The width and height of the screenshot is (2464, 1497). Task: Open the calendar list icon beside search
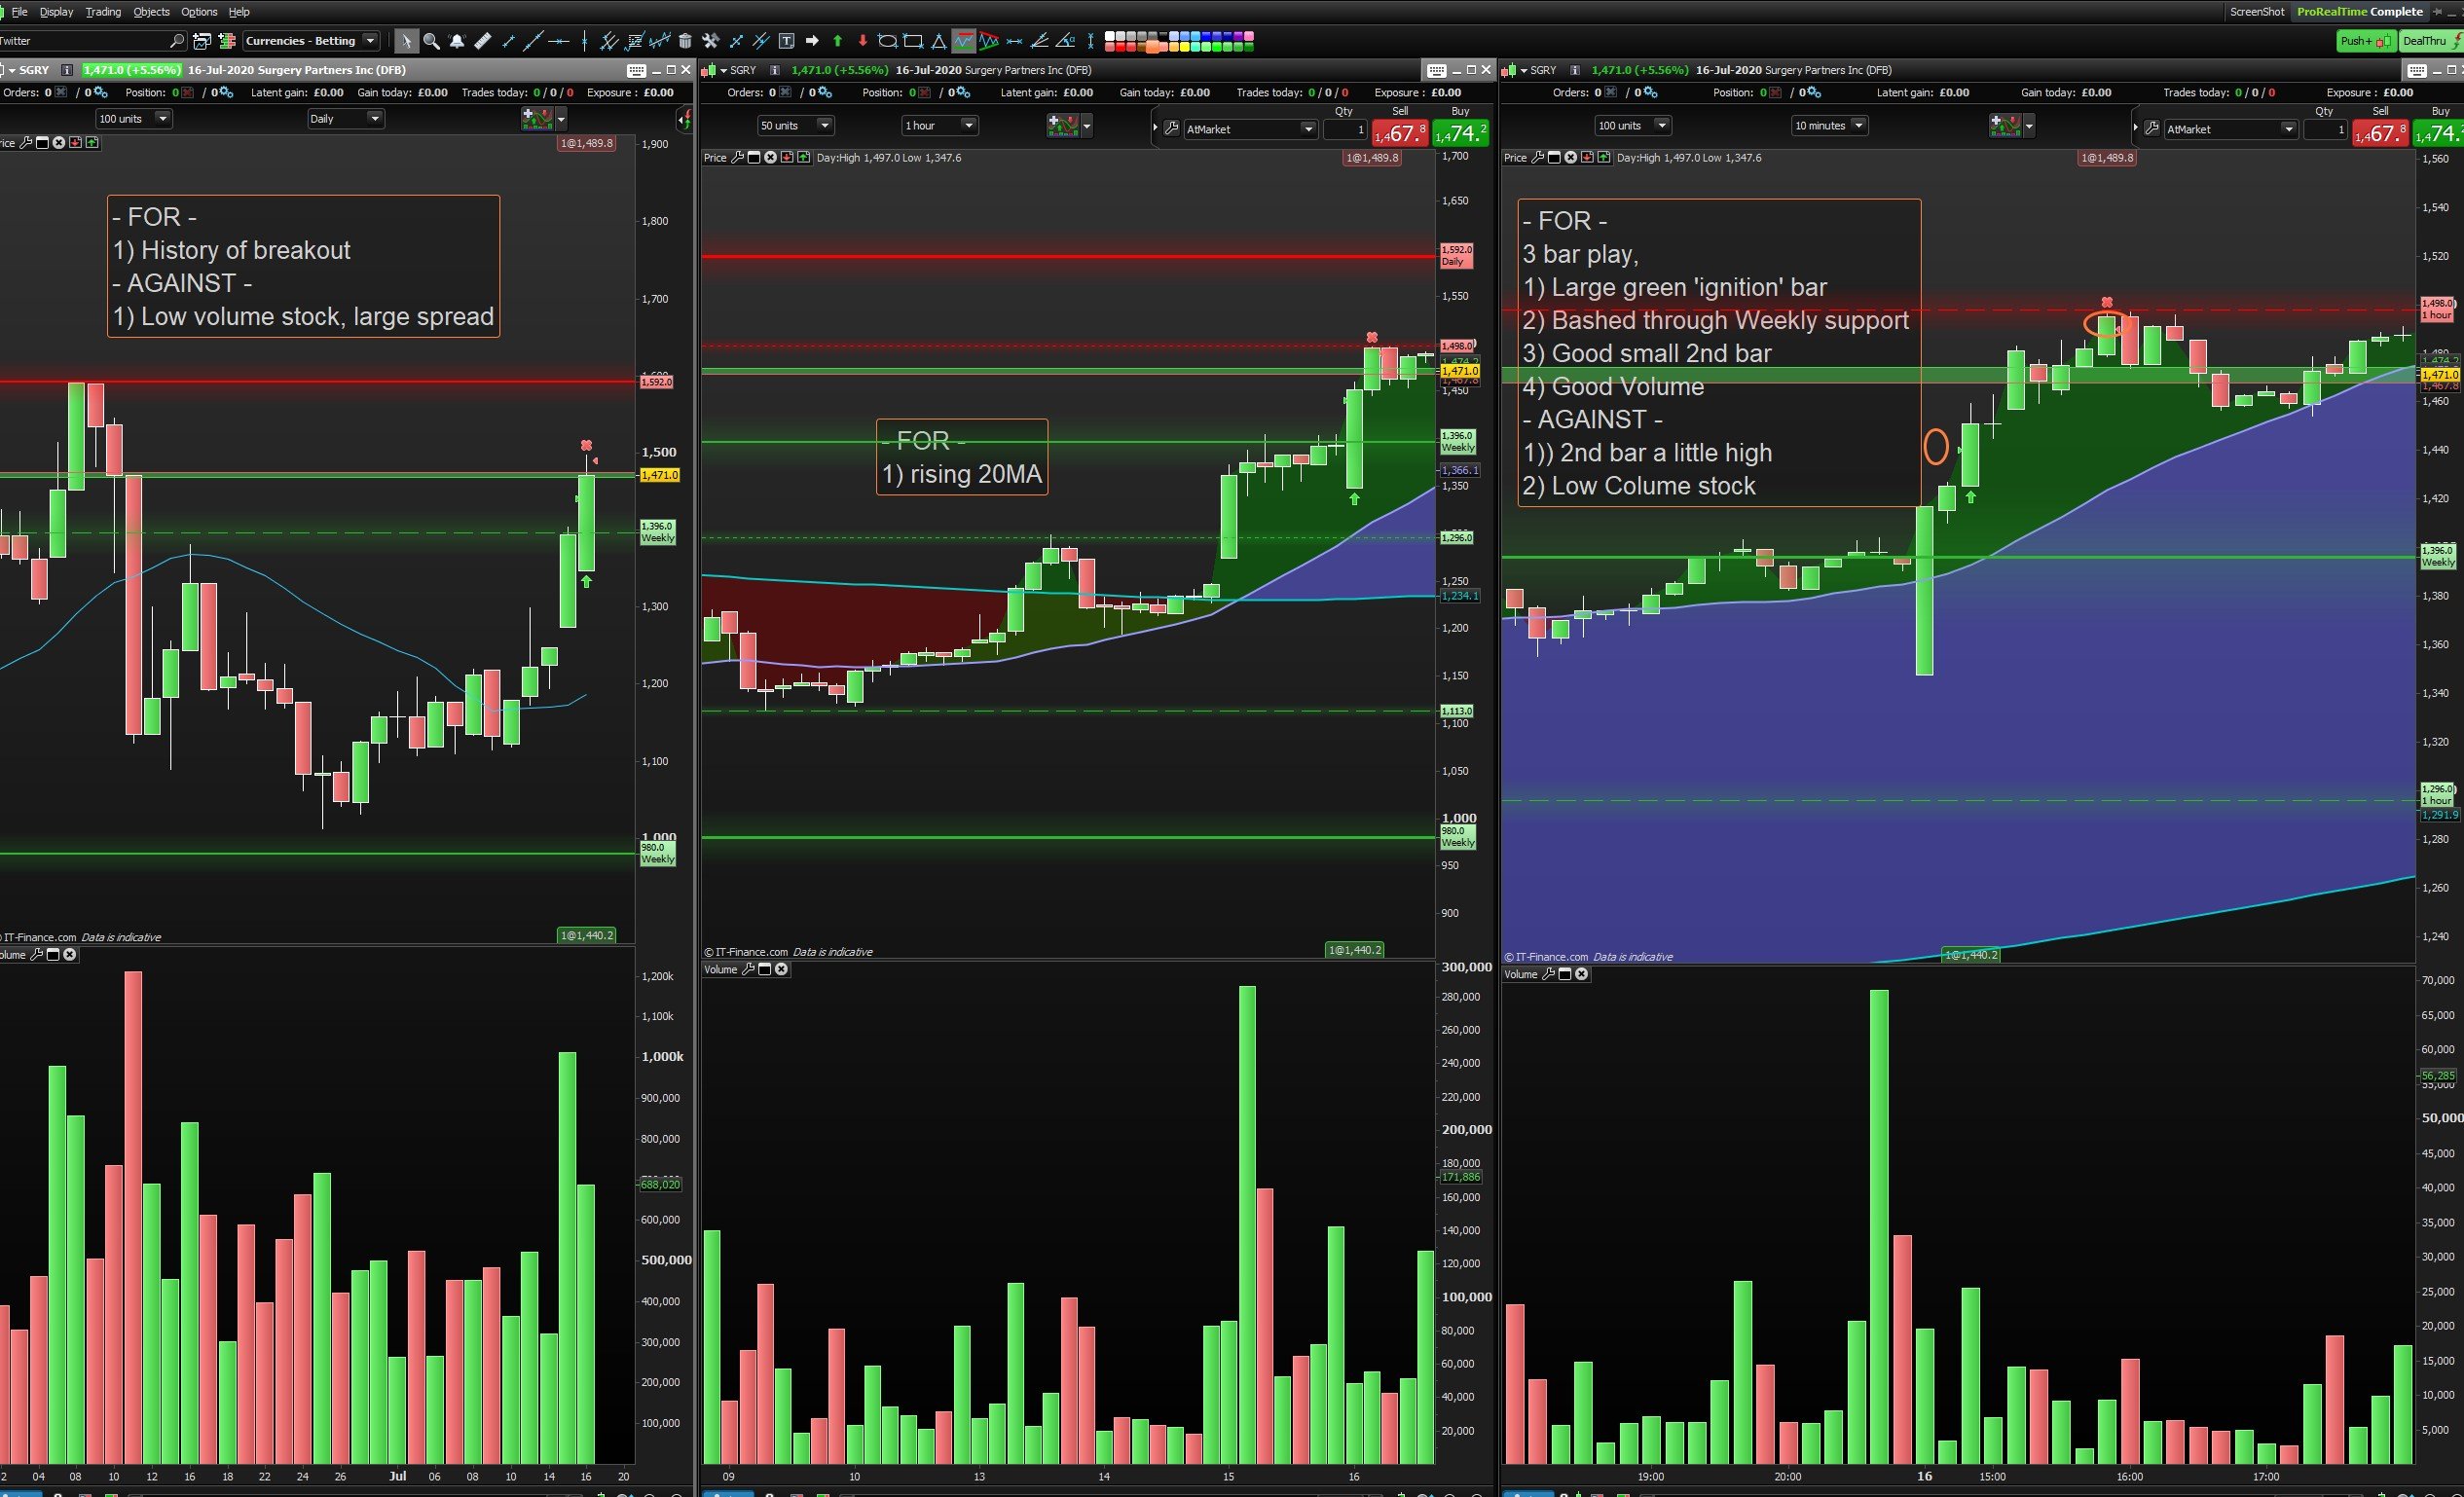201,41
